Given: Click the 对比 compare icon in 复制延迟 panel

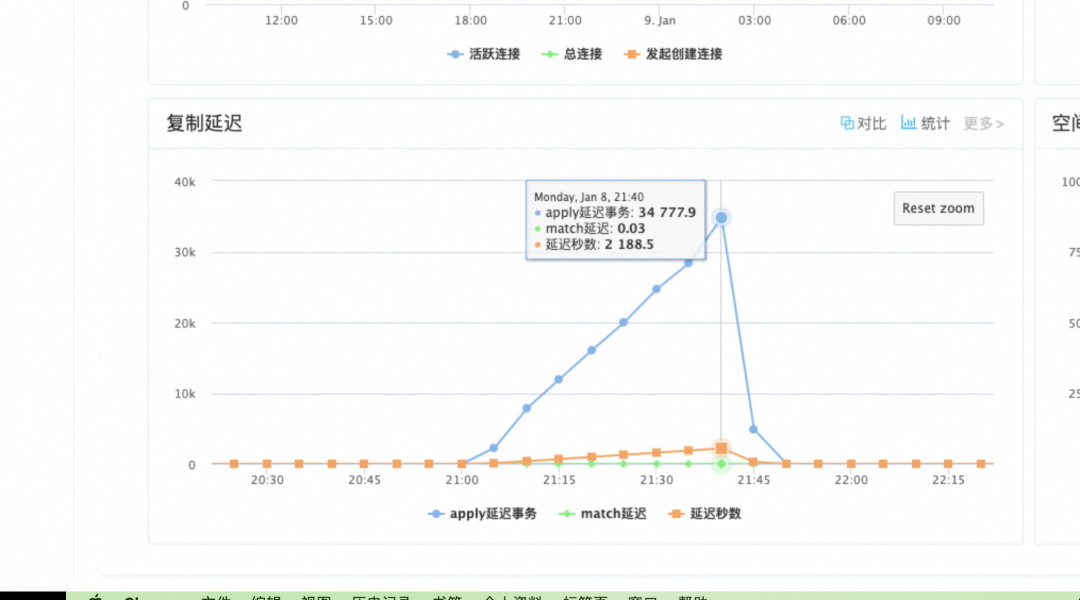Looking at the screenshot, I should coord(847,123).
